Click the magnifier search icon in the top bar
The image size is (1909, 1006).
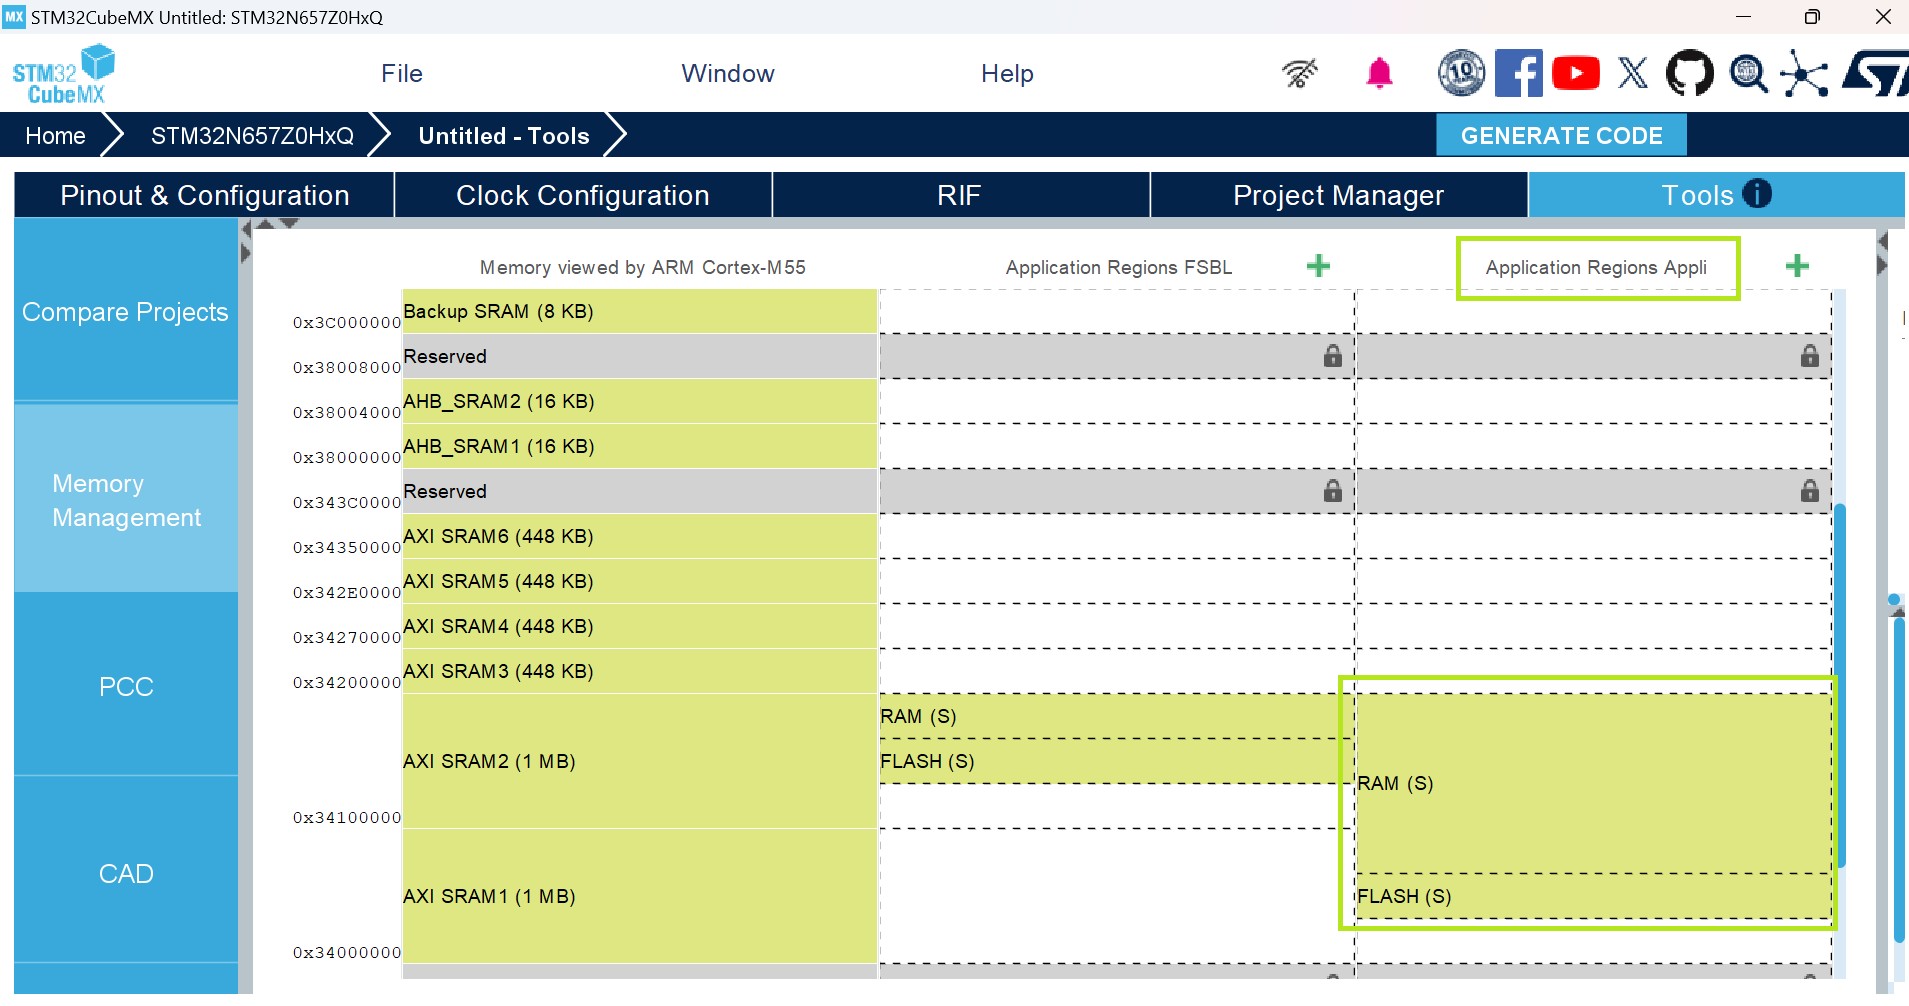point(1748,74)
